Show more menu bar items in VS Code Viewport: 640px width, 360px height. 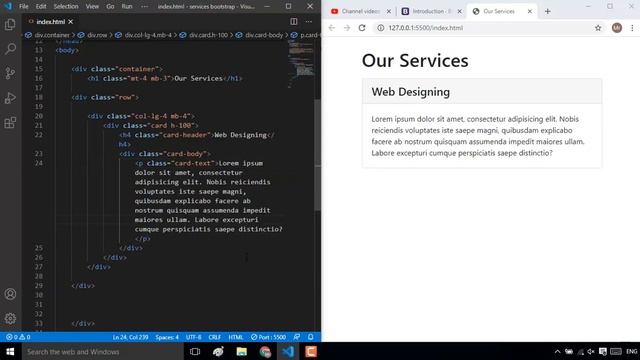point(144,7)
